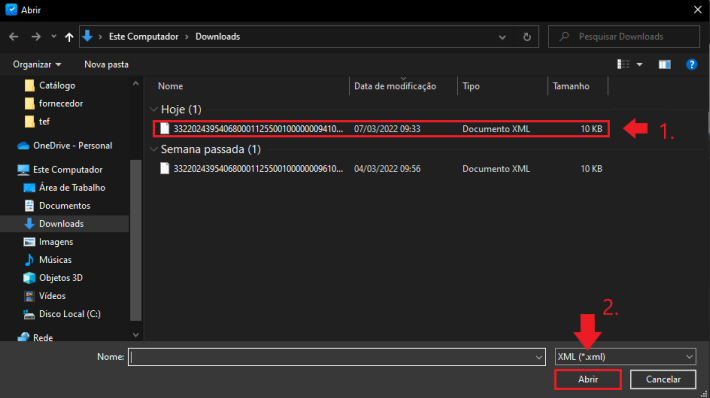710x398 pixels.
Task: Open Área de Trabalho in sidebar
Action: coord(72,187)
